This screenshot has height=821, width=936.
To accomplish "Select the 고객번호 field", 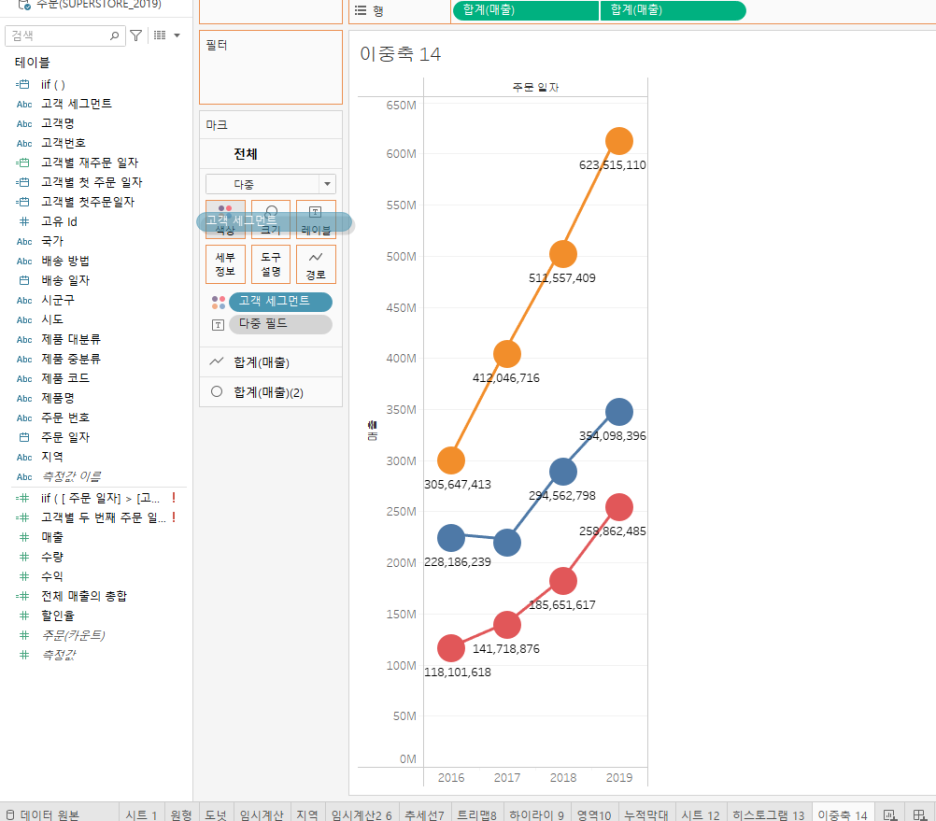I will coord(63,143).
